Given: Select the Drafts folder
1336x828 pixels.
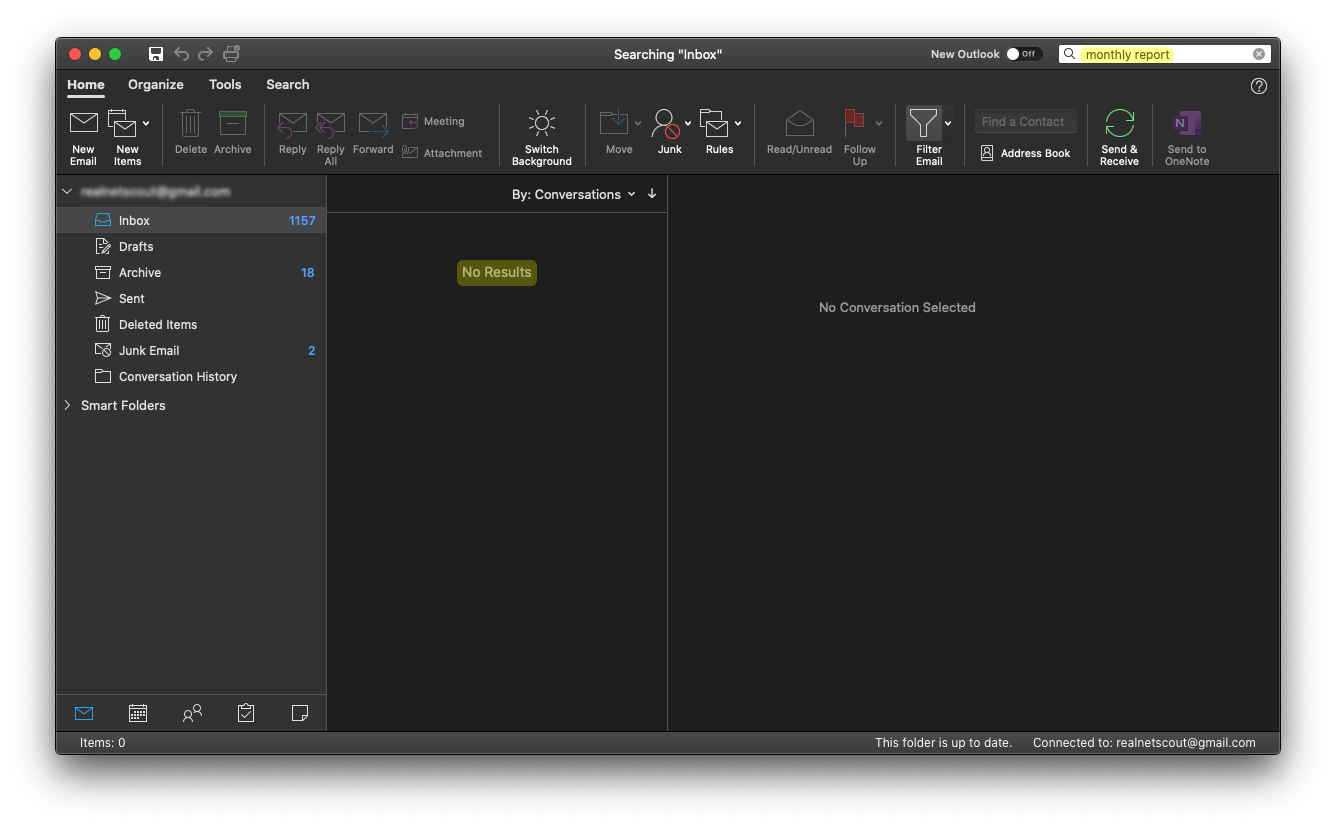Looking at the screenshot, I should click(191, 246).
